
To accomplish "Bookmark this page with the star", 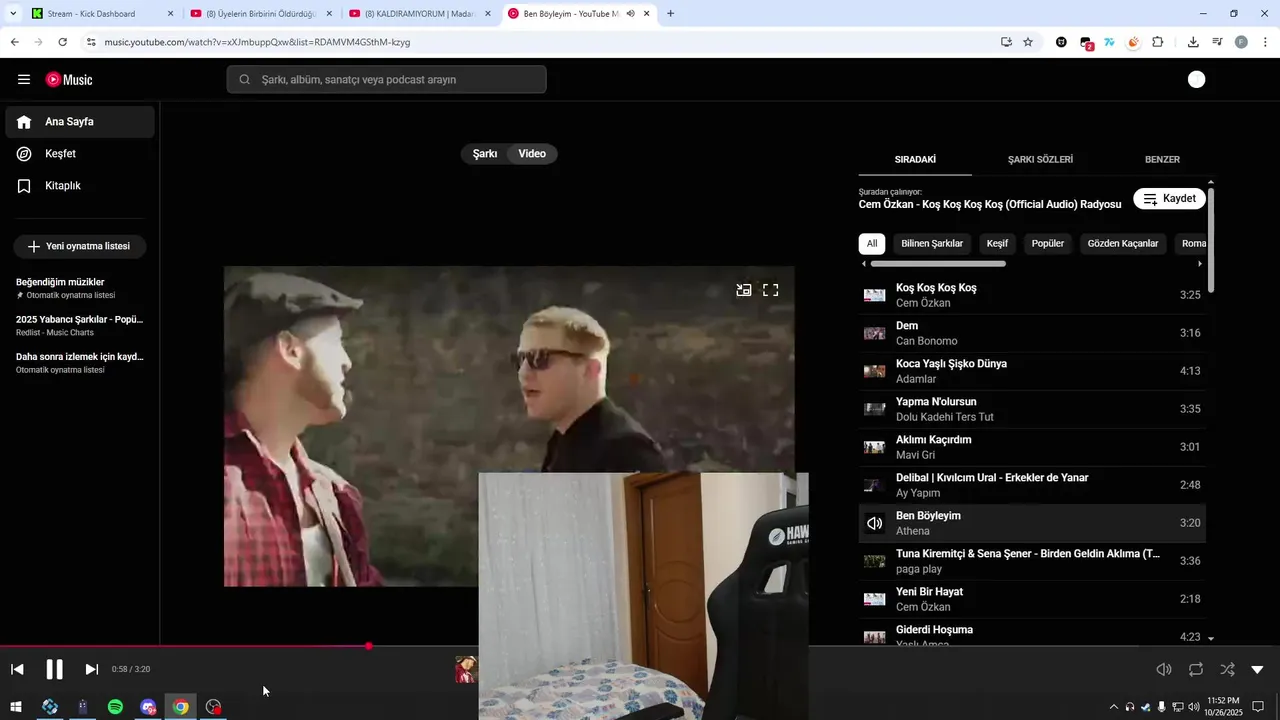I will (1028, 42).
